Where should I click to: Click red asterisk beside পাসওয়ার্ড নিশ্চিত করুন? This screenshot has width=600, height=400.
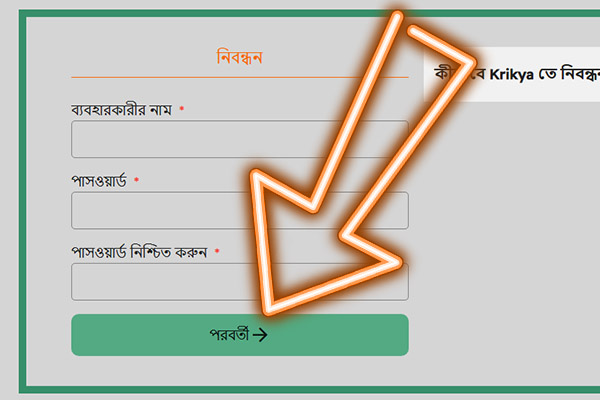pos(217,251)
